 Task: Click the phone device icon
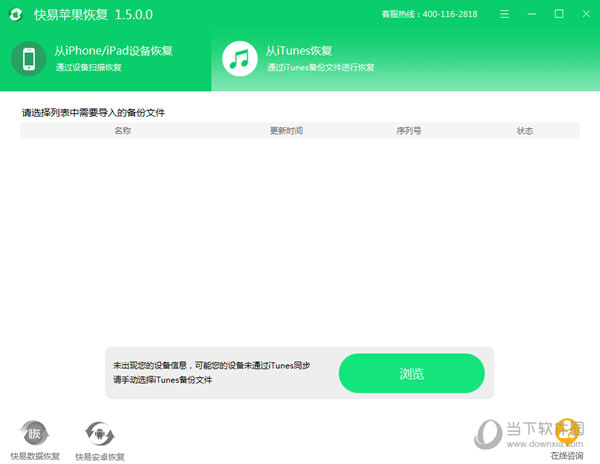click(29, 59)
